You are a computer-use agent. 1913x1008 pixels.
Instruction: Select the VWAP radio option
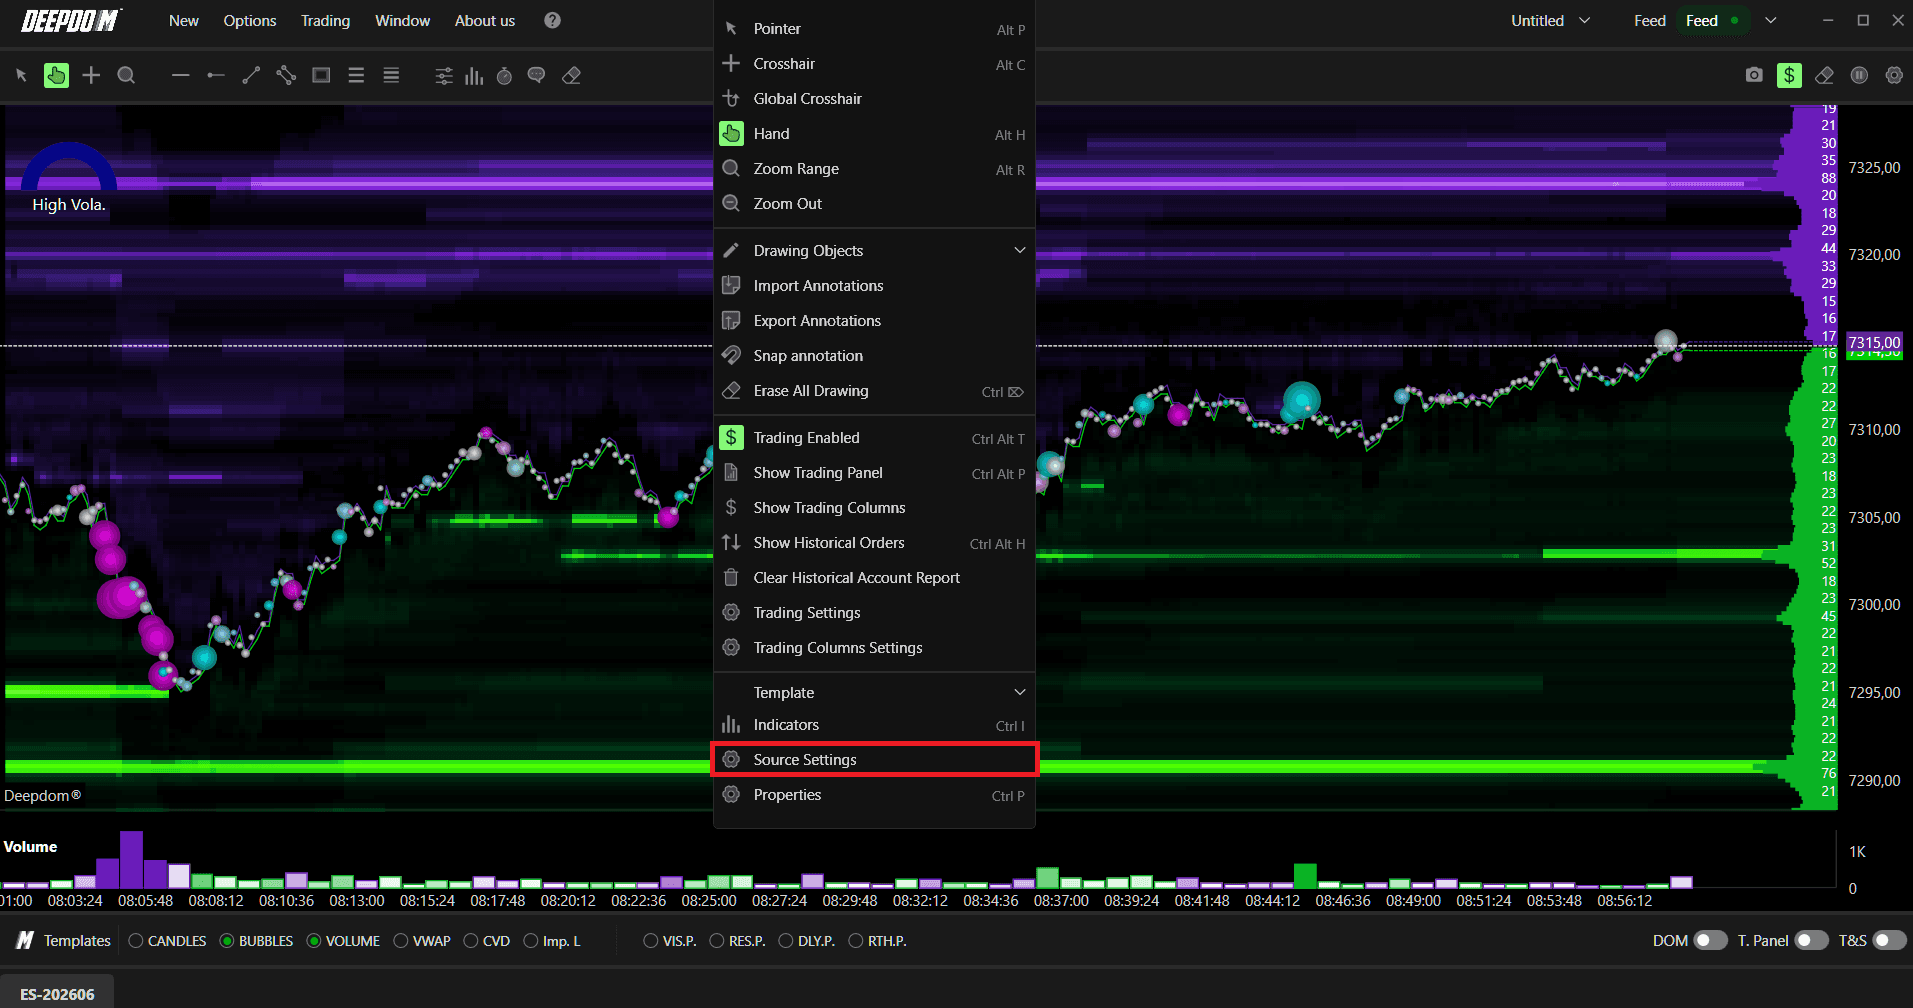(422, 941)
